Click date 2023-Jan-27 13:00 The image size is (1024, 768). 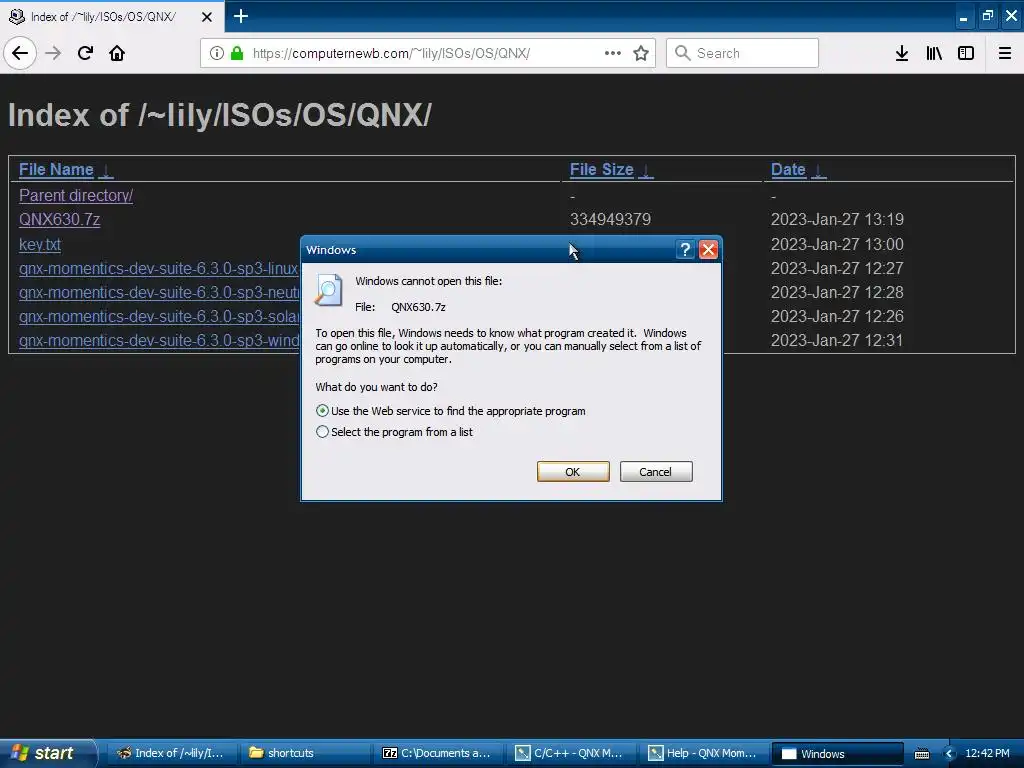point(837,244)
